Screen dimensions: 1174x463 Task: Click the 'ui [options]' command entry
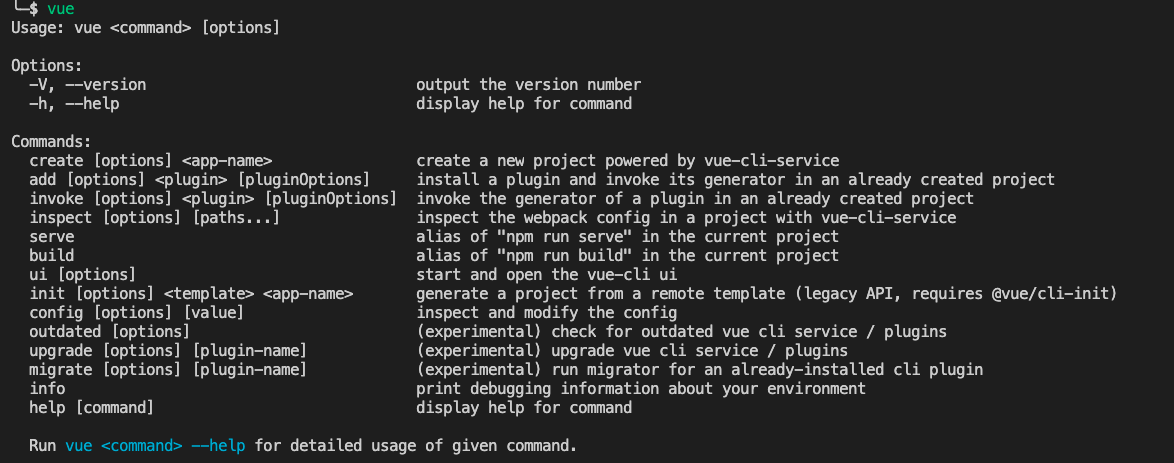point(83,275)
